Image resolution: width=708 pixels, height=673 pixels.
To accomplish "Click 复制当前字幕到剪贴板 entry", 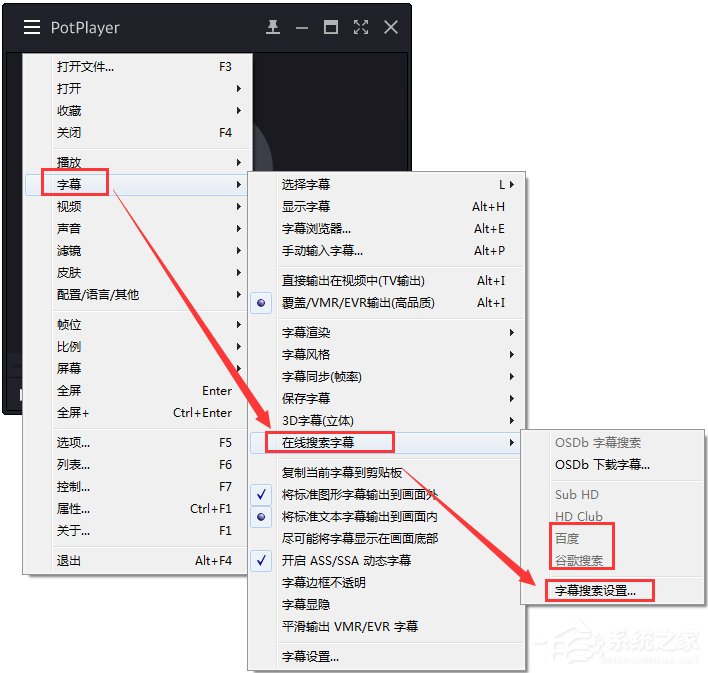I will pos(387,472).
